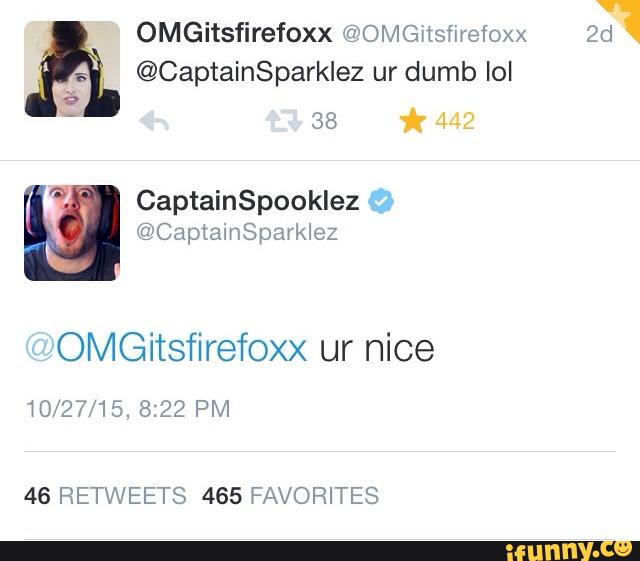Click the favorited corner ribbon star

(621, 16)
